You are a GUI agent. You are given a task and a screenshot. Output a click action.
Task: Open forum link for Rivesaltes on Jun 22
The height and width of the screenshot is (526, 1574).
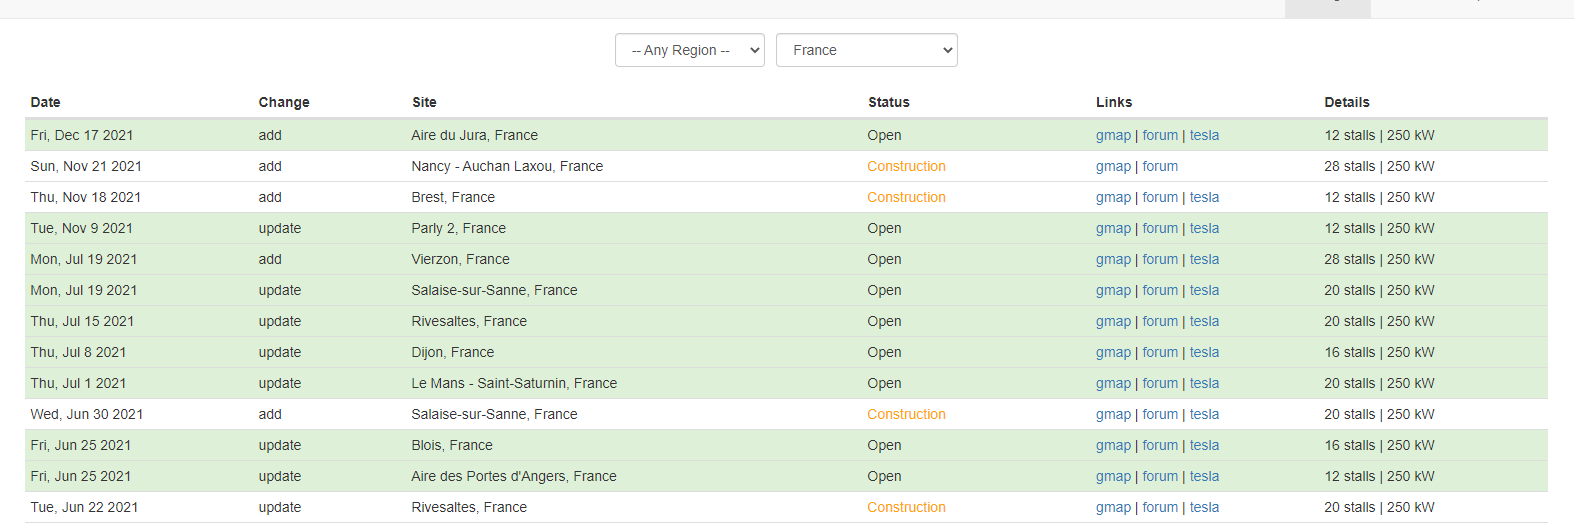[1160, 507]
